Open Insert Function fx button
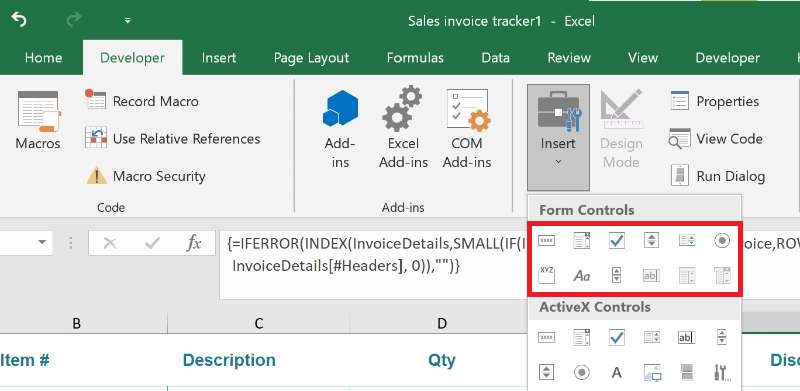The width and height of the screenshot is (800, 391). (x=194, y=243)
